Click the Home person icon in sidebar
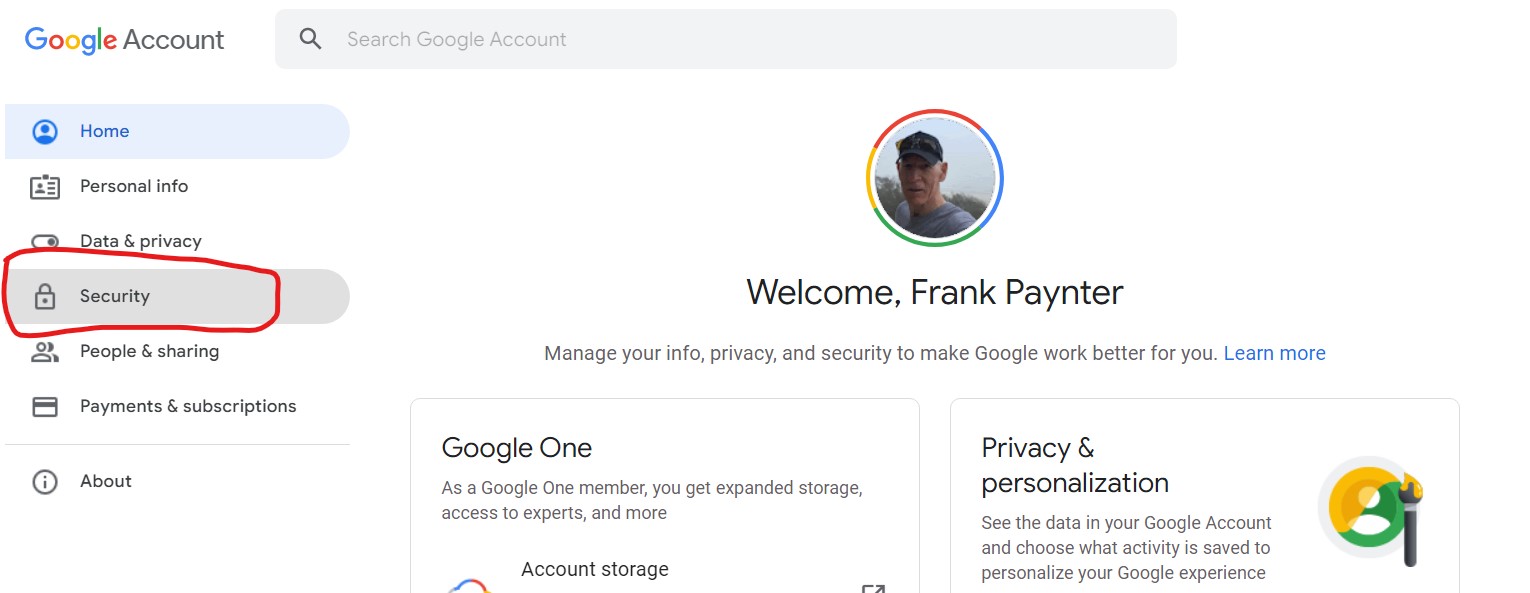The width and height of the screenshot is (1530, 593). 45,131
